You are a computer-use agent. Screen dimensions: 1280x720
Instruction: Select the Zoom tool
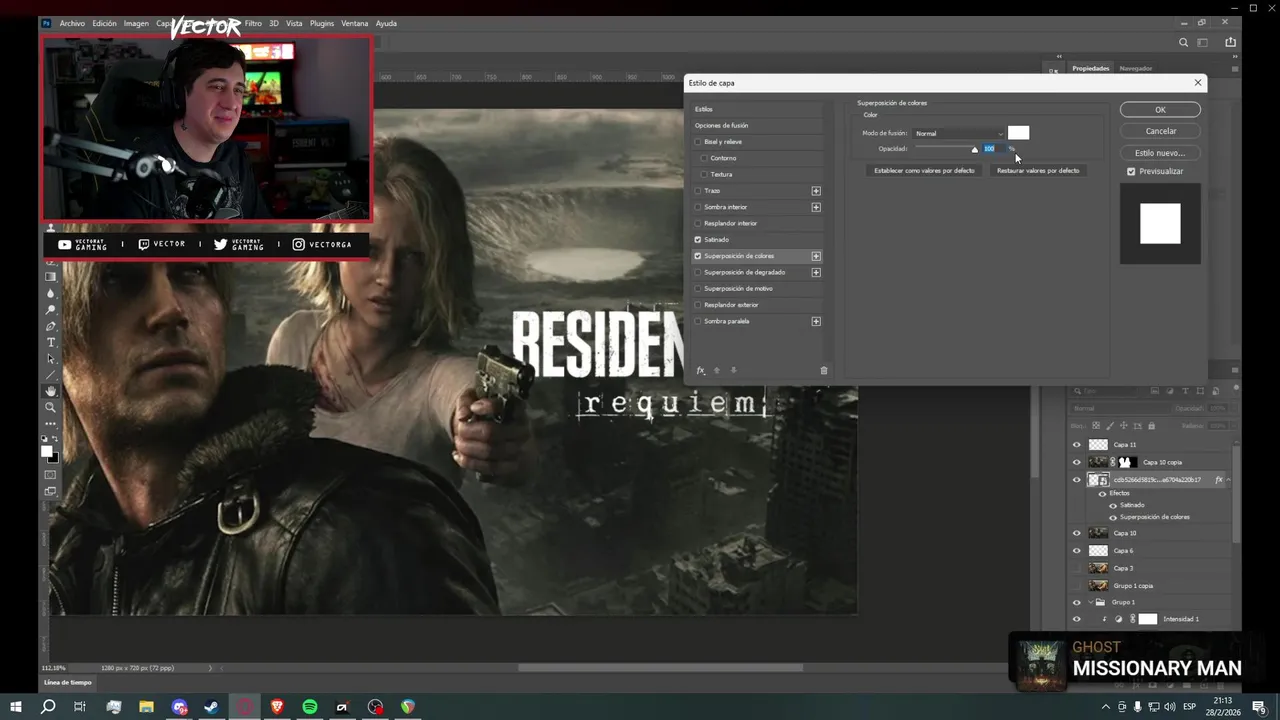(51, 407)
